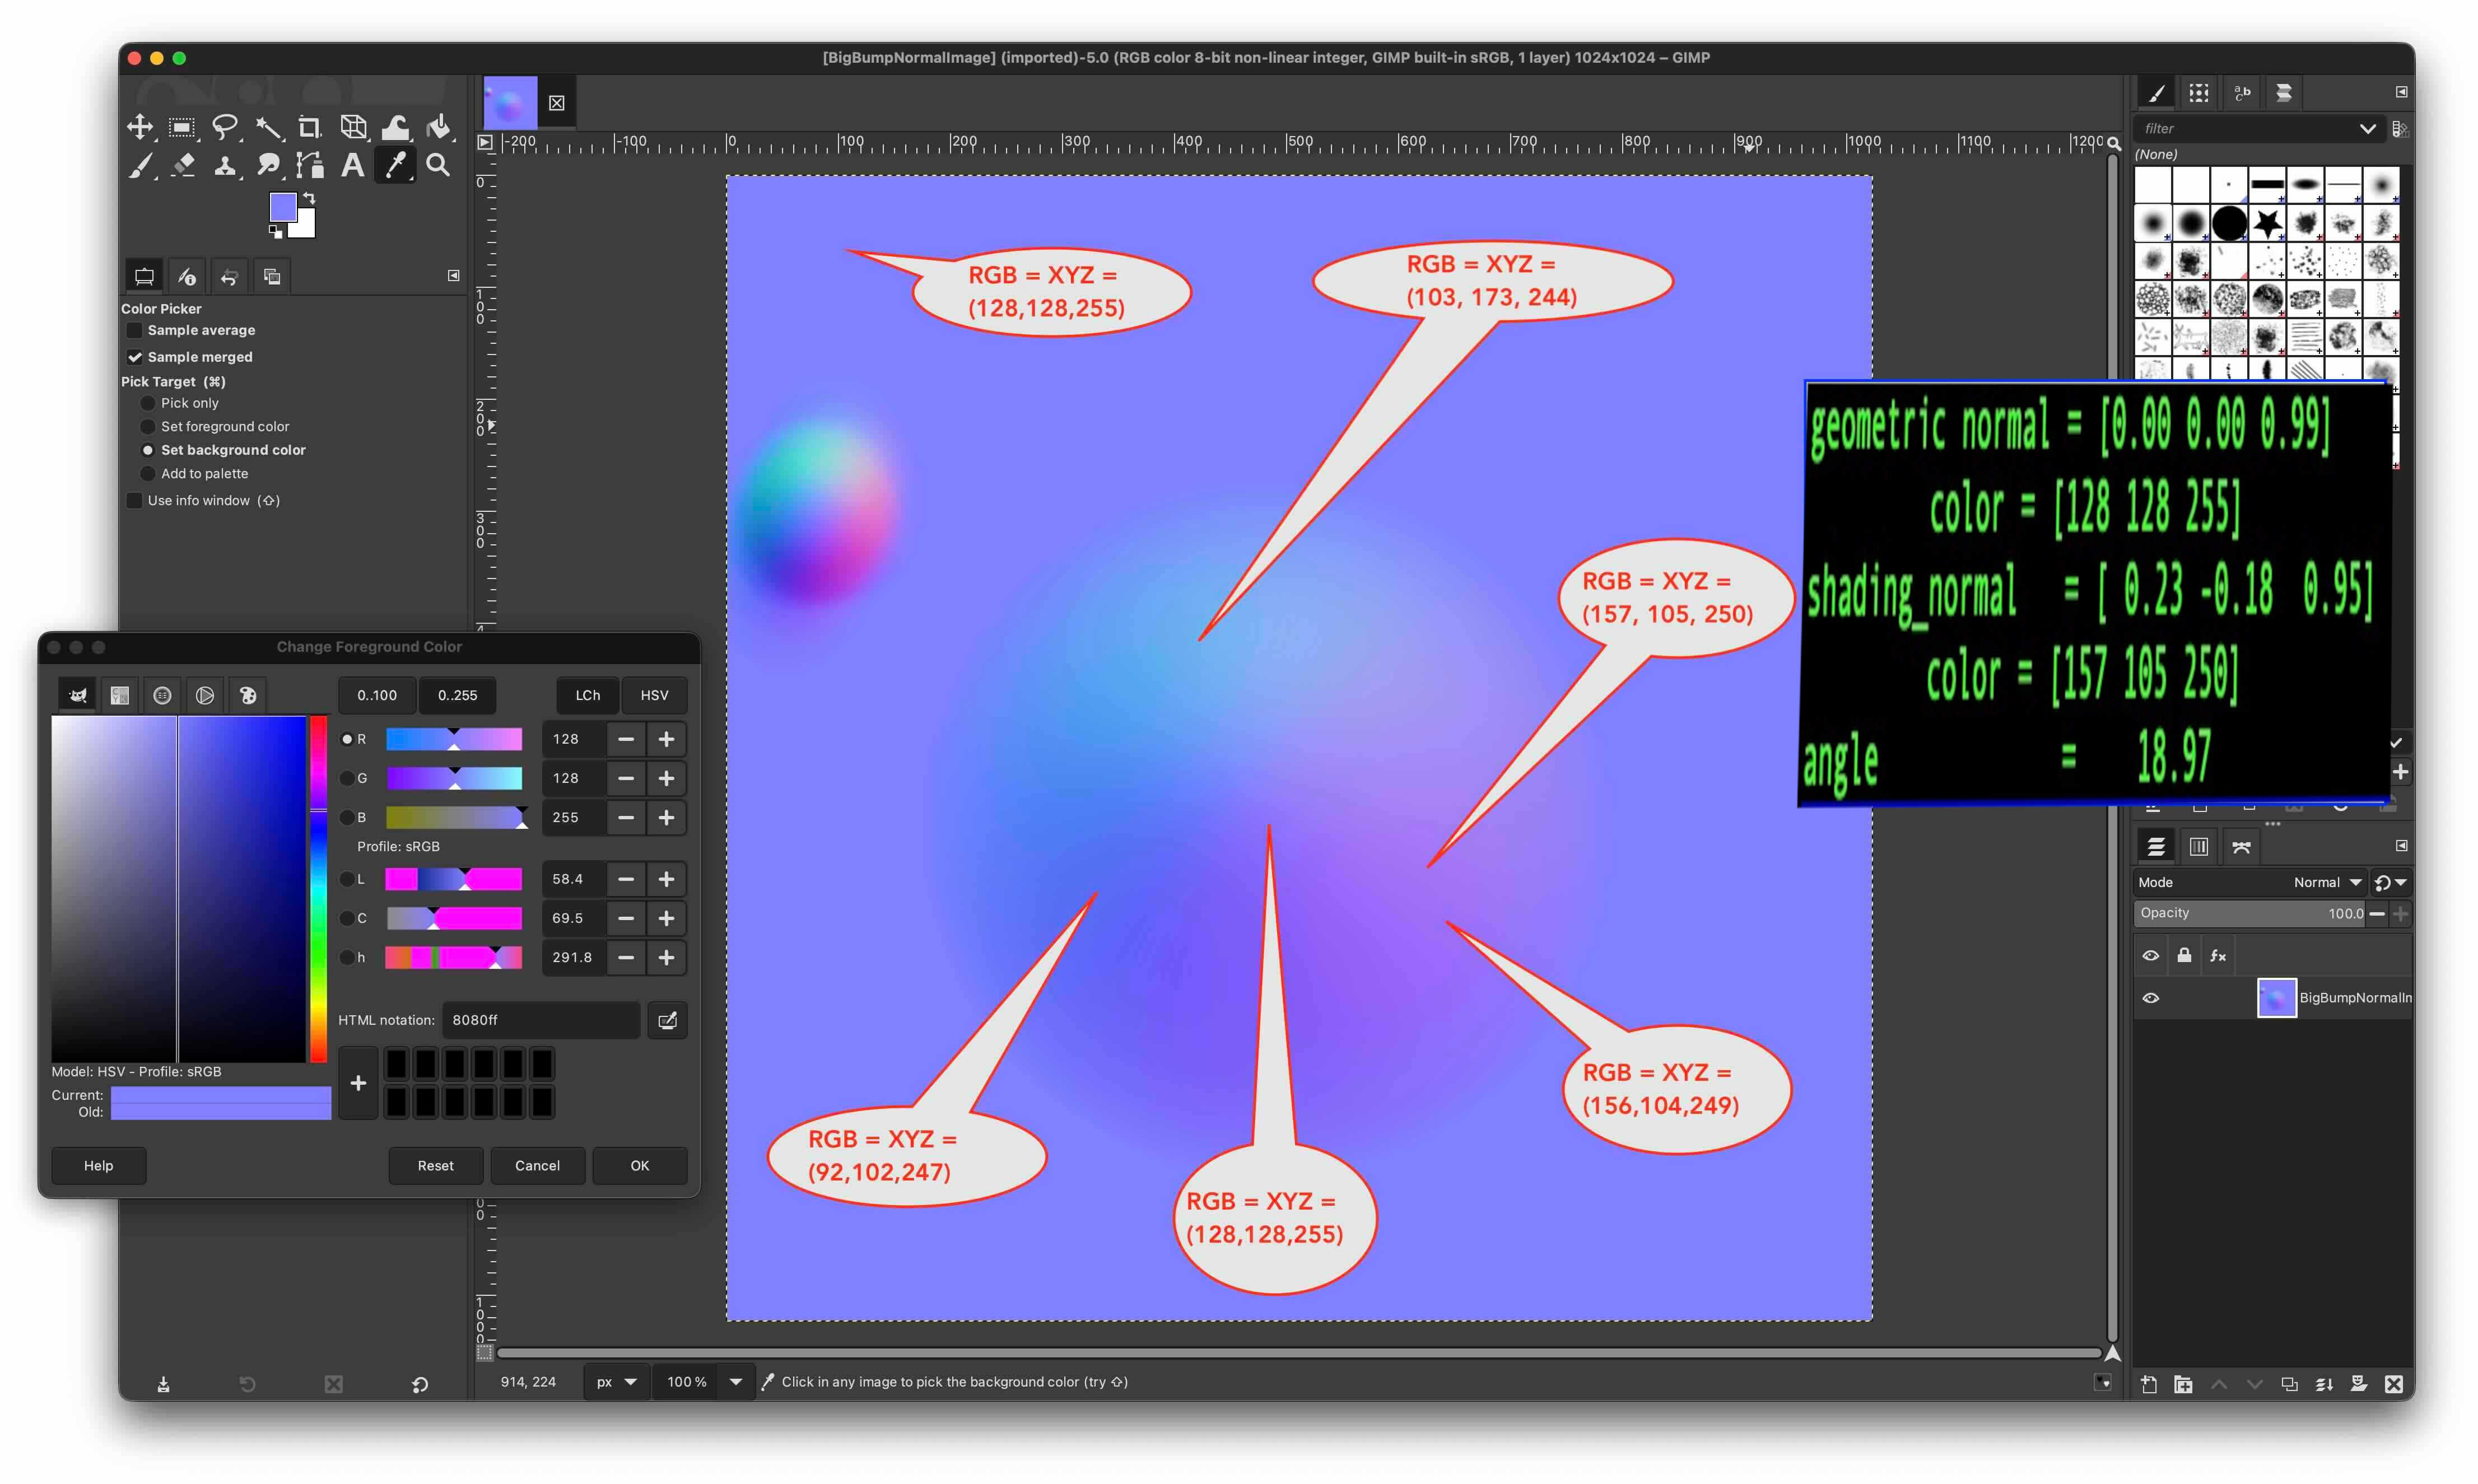This screenshot has height=1484, width=2478.
Task: Adjust the R channel color slider
Action: click(454, 739)
